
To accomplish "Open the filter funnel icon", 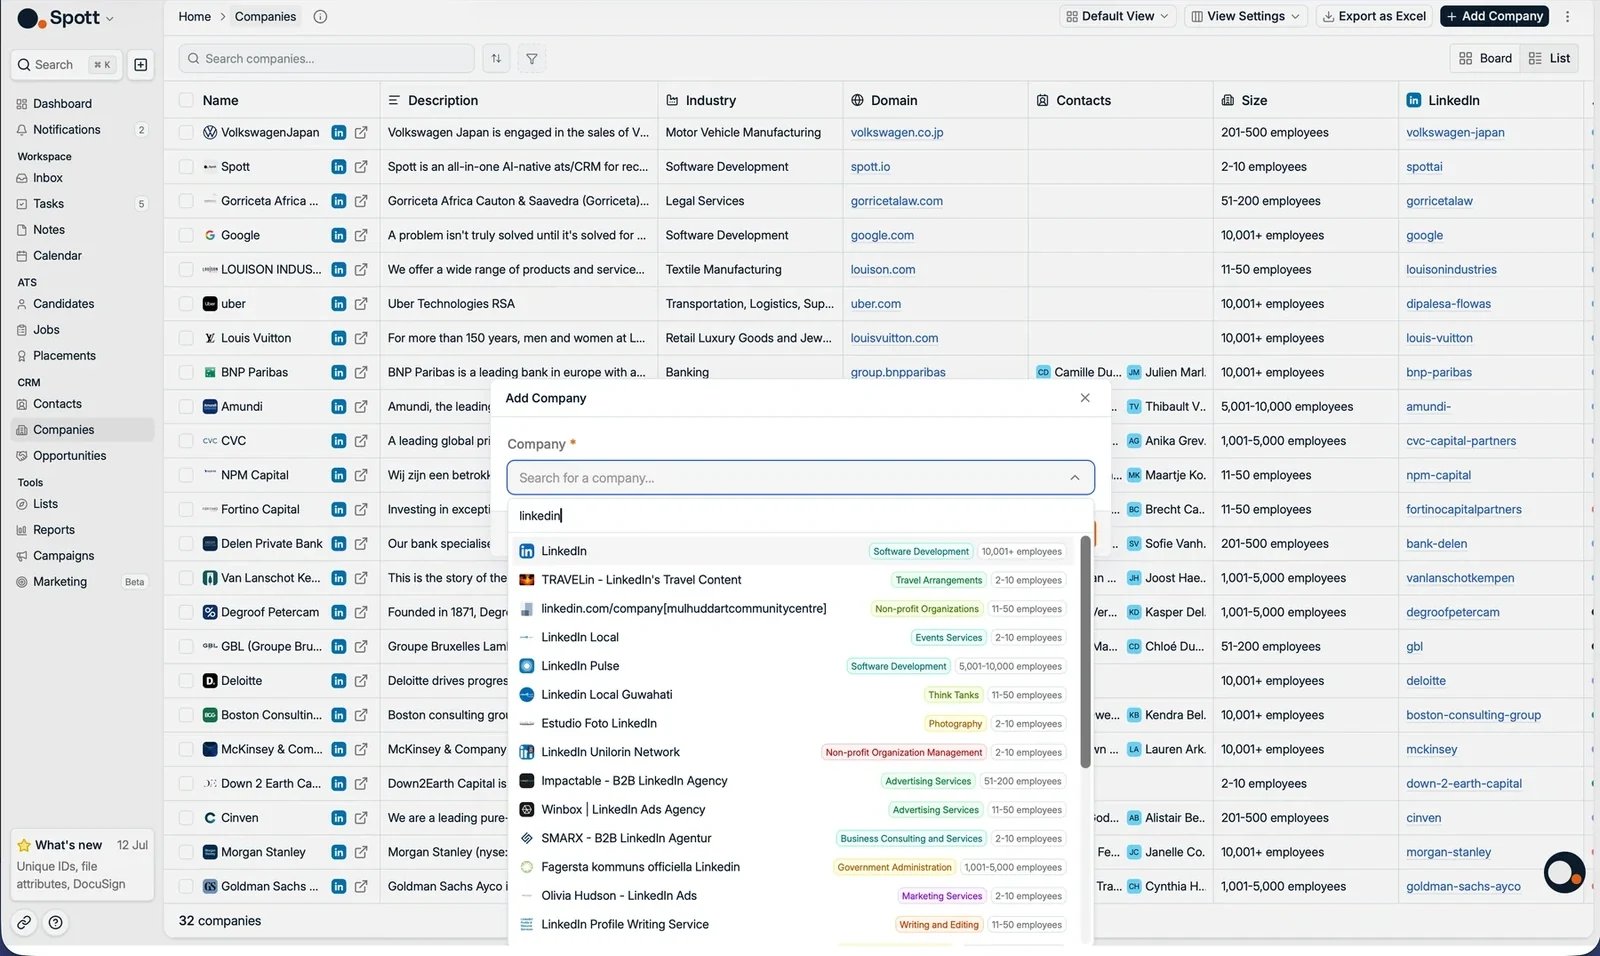I will point(532,59).
